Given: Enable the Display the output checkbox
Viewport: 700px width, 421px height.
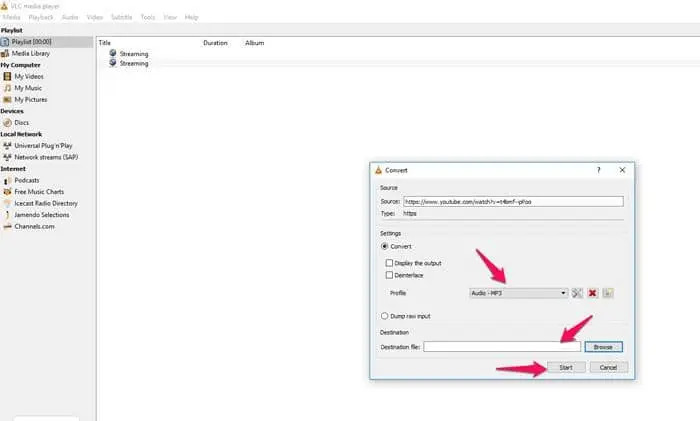Looking at the screenshot, I should tap(389, 263).
